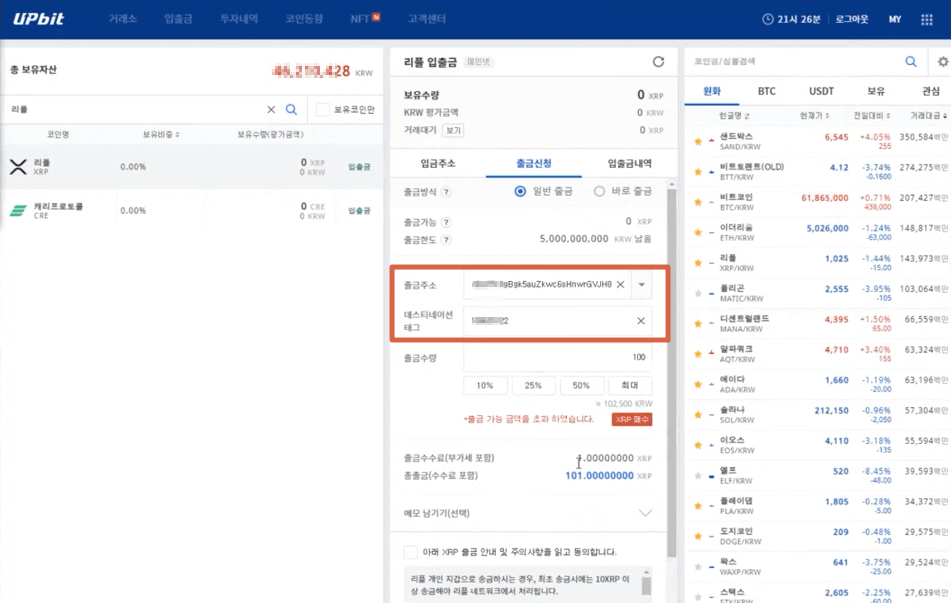The width and height of the screenshot is (951, 603).
Task: Open the 출금주소 dropdown arrow
Action: tap(642, 285)
